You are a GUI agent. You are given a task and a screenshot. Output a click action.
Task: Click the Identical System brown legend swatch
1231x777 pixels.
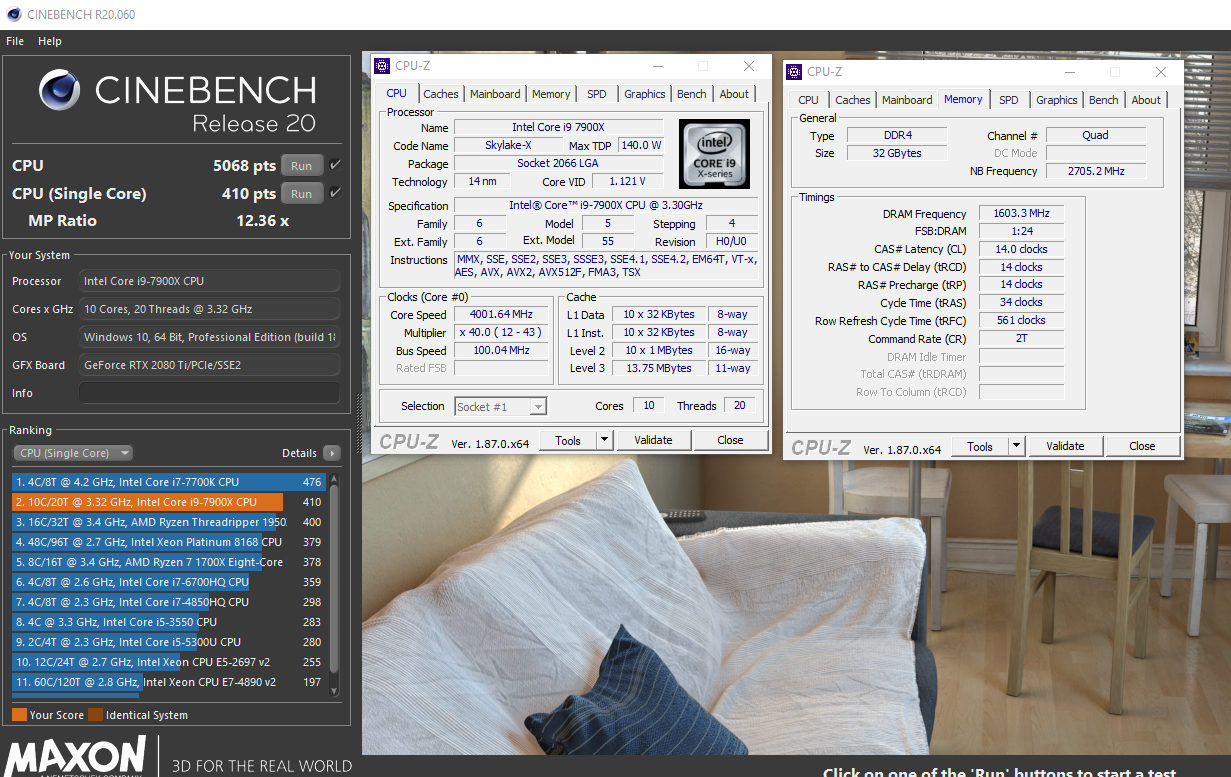click(95, 715)
